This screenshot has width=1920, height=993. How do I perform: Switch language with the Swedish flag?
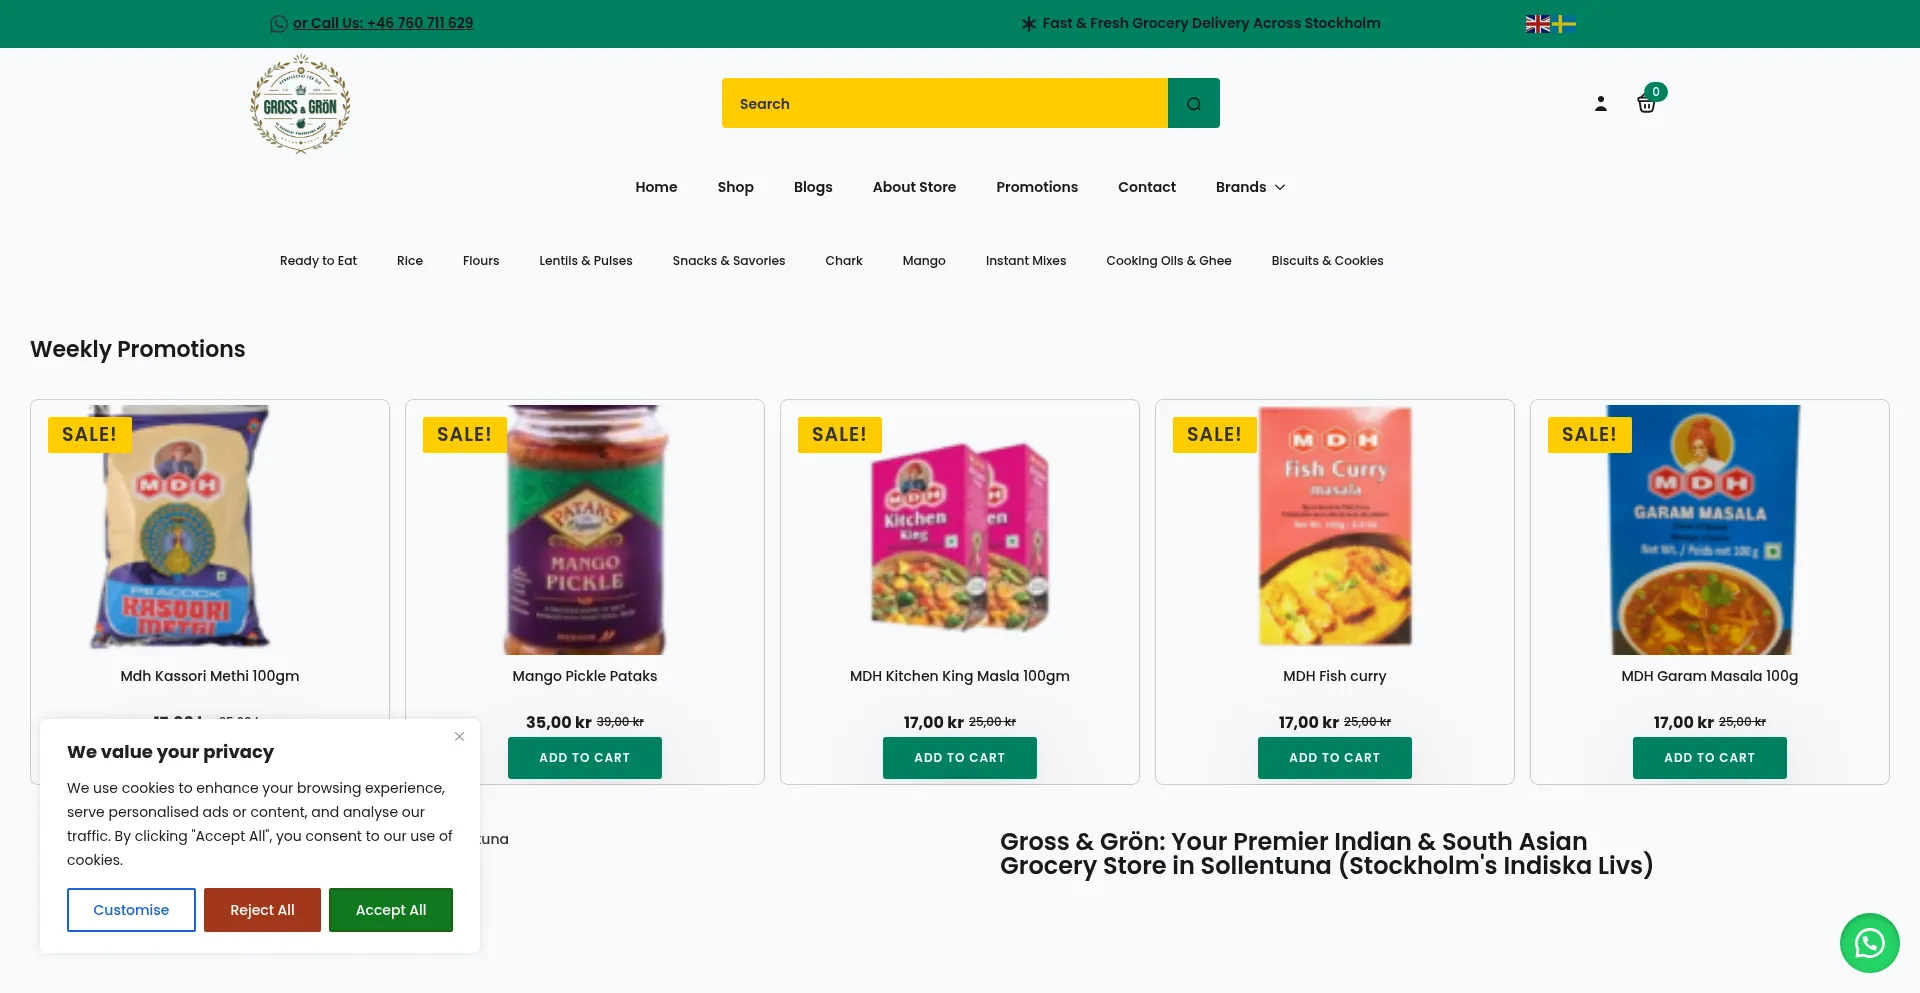[x=1564, y=24]
